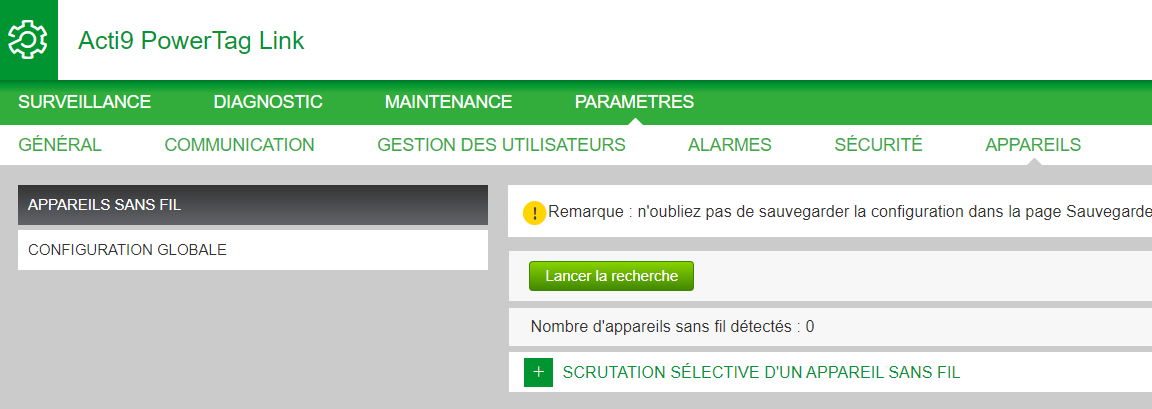This screenshot has height=409, width=1152.
Task: Open the Communication sub-tab
Action: pos(240,145)
